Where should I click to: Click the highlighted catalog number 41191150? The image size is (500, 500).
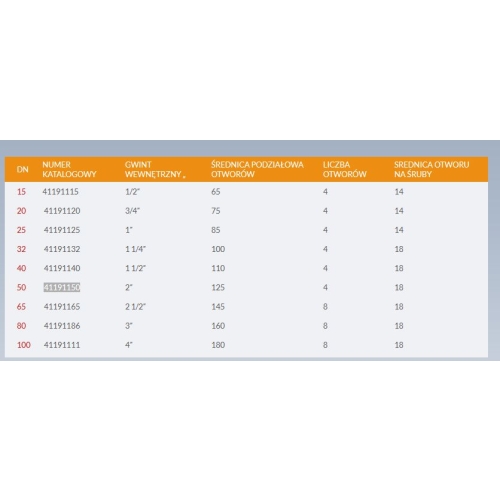(62, 287)
